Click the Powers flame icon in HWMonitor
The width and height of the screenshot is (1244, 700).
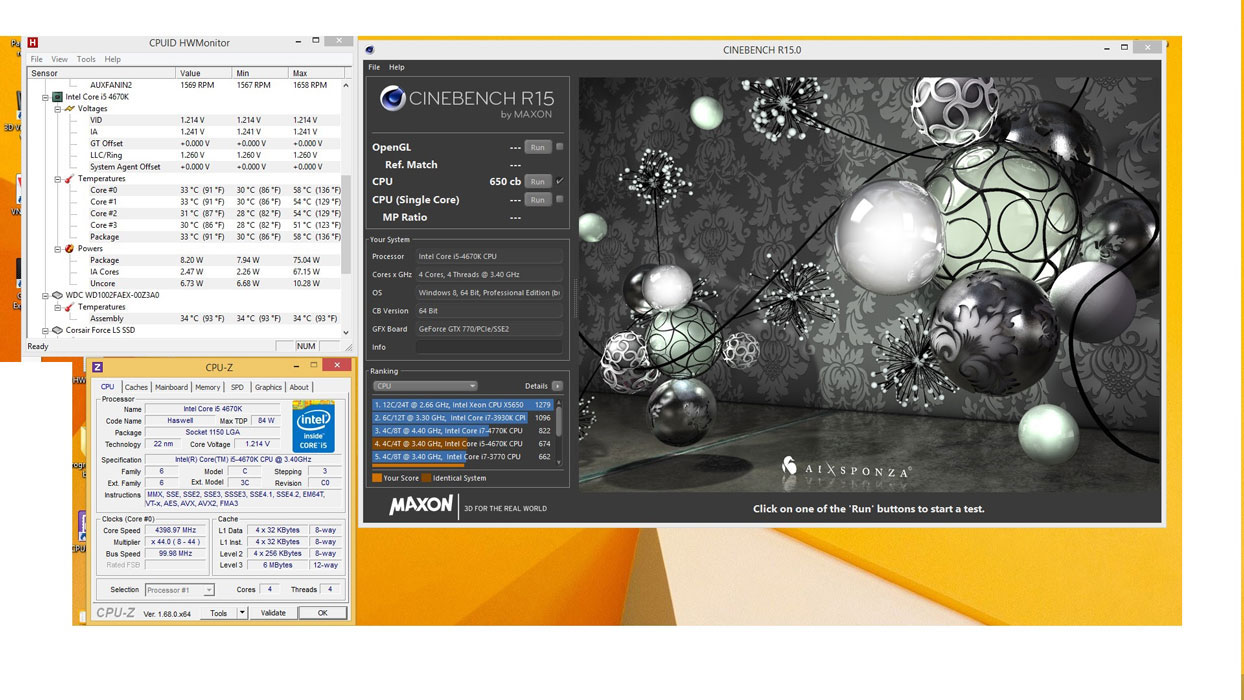[x=69, y=249]
